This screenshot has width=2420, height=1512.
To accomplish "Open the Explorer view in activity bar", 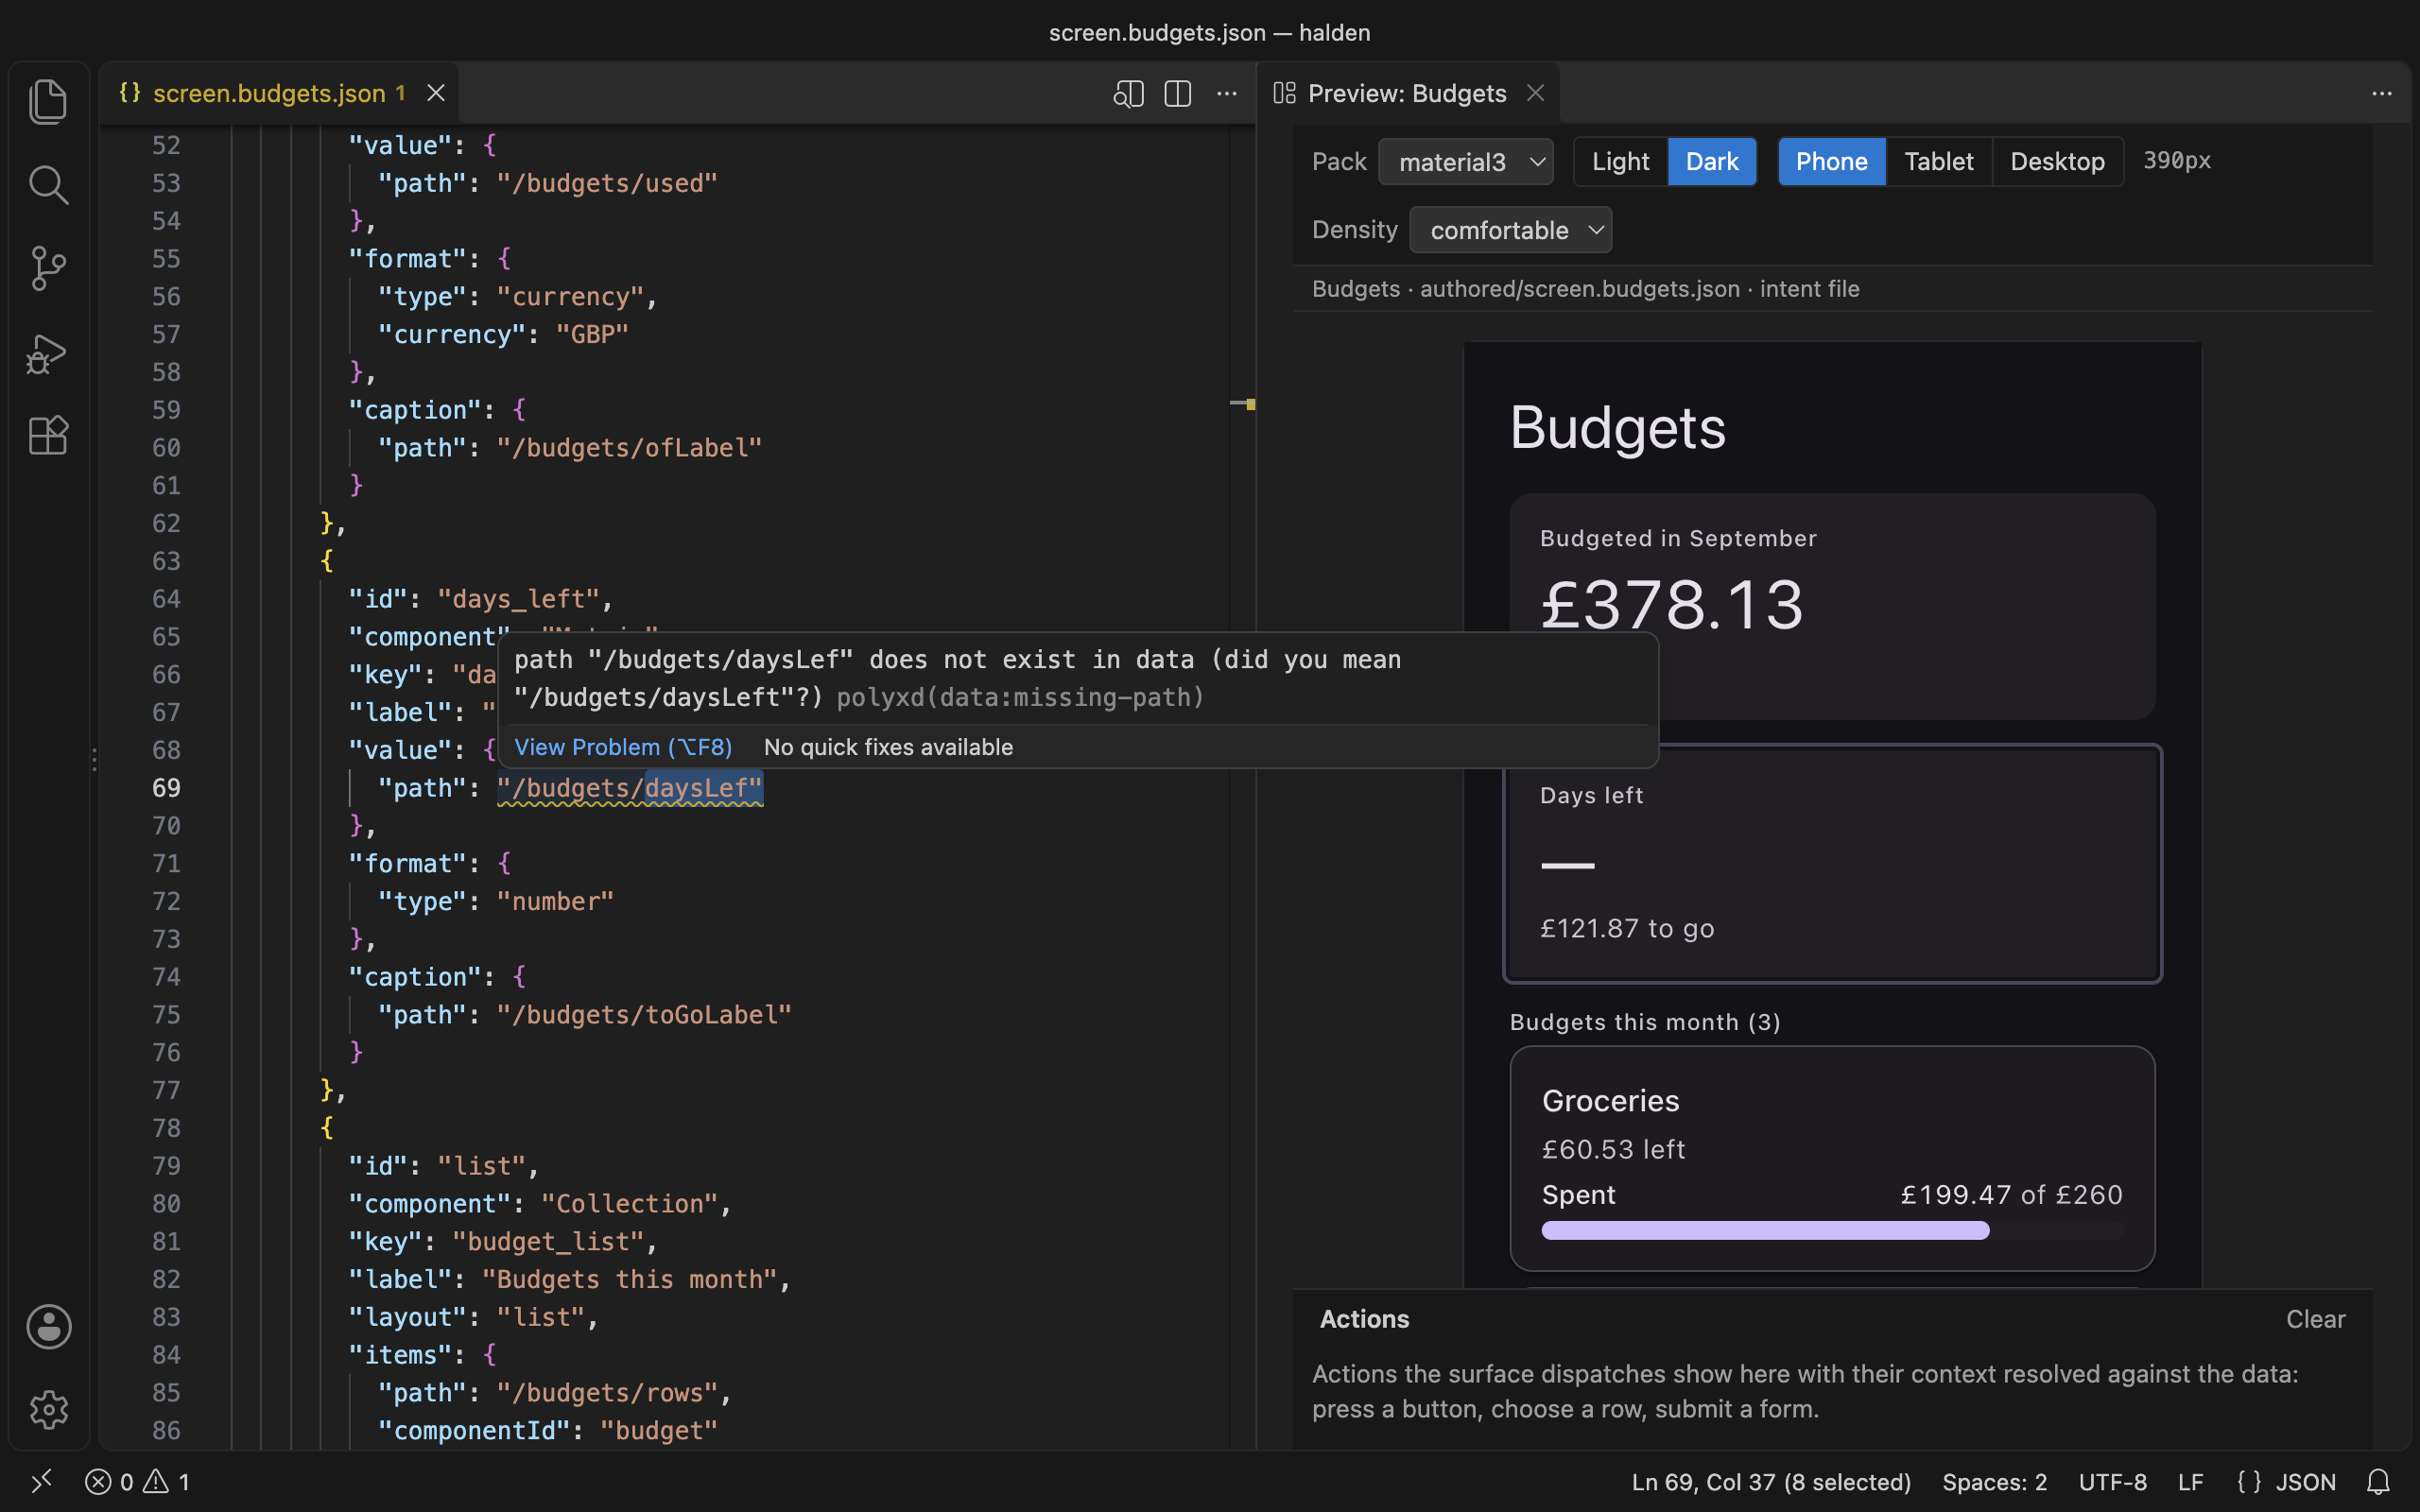I will click(48, 101).
